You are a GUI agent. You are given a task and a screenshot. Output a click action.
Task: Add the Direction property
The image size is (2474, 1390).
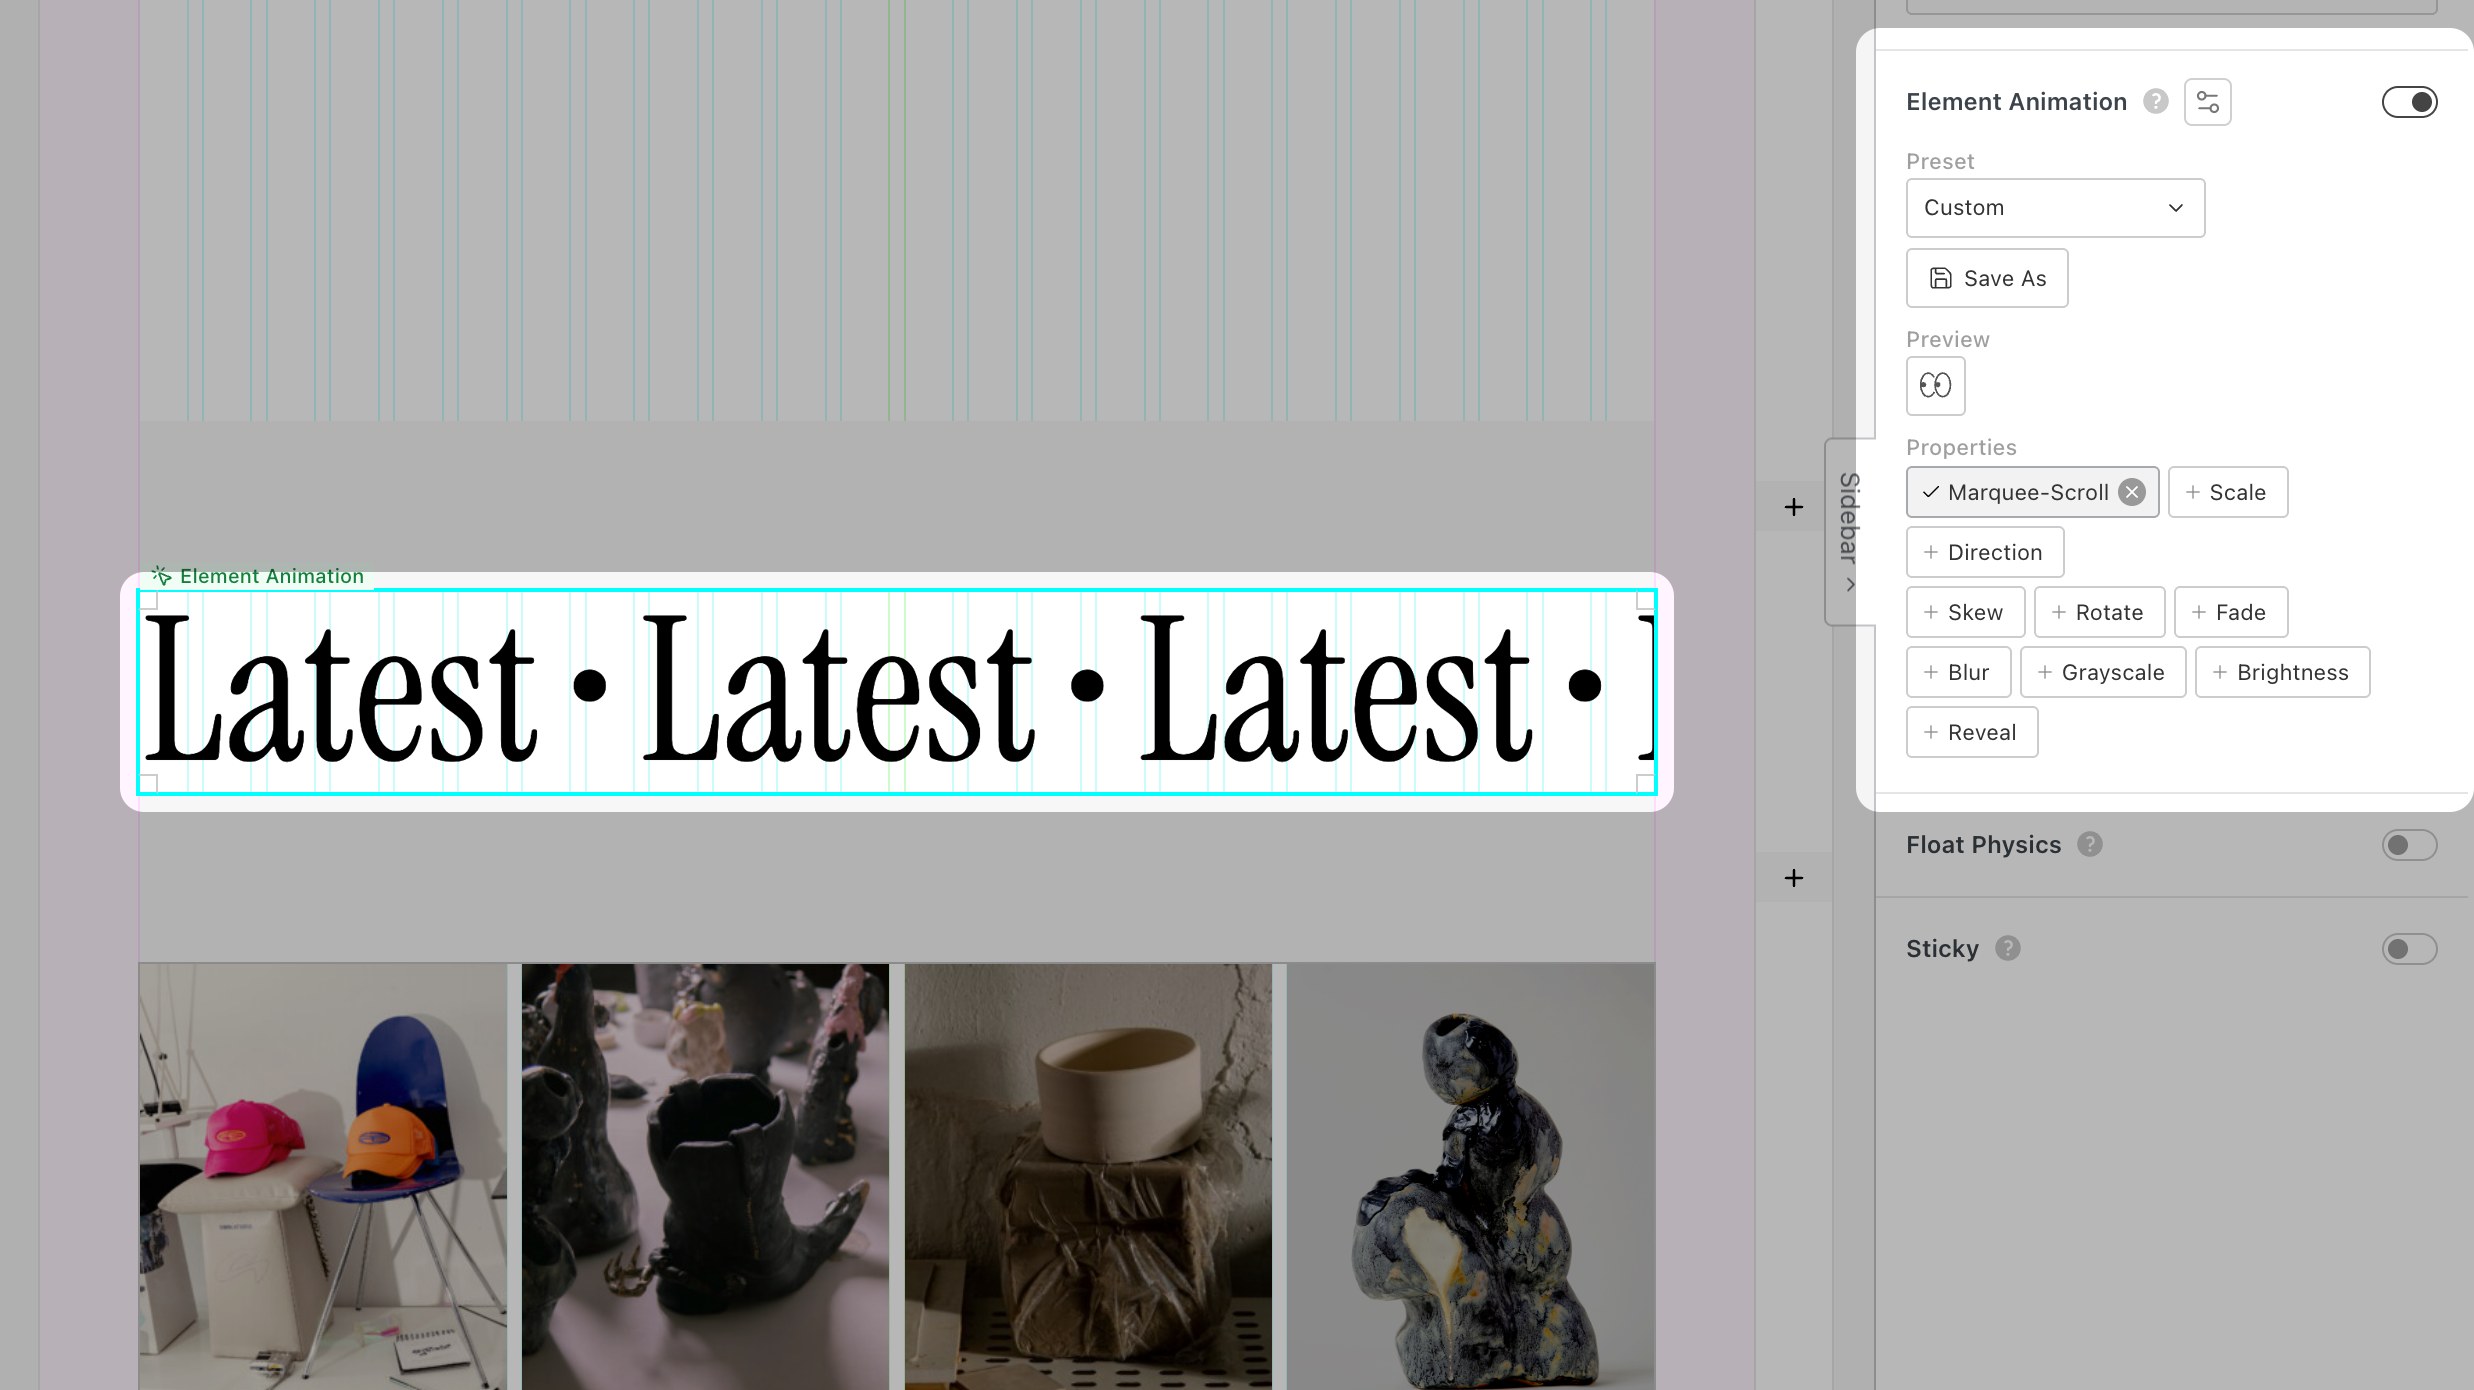tap(1984, 552)
